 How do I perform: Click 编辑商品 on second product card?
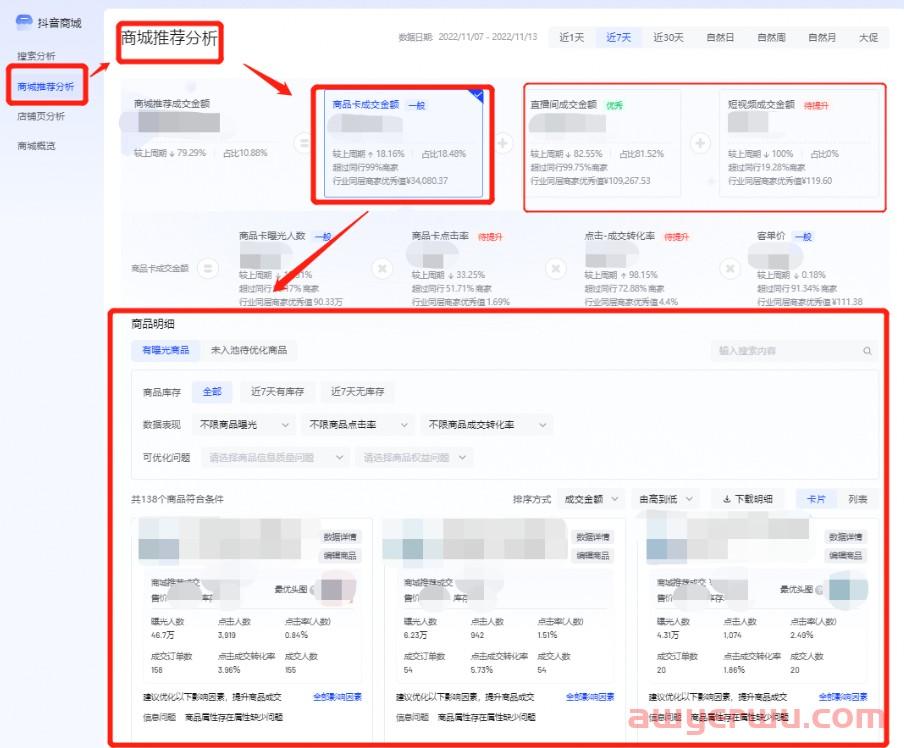[593, 556]
